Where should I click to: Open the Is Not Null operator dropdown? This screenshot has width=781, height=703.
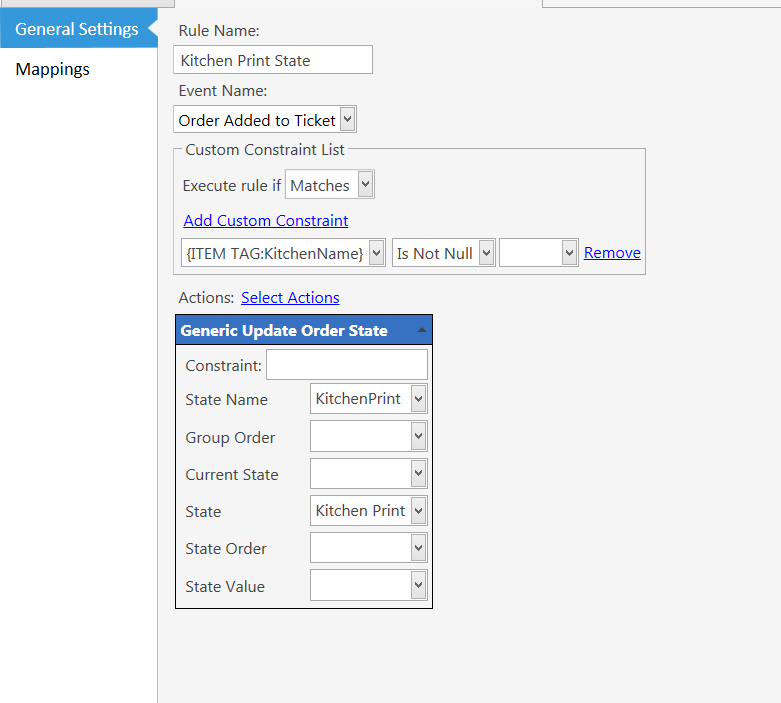click(x=486, y=253)
